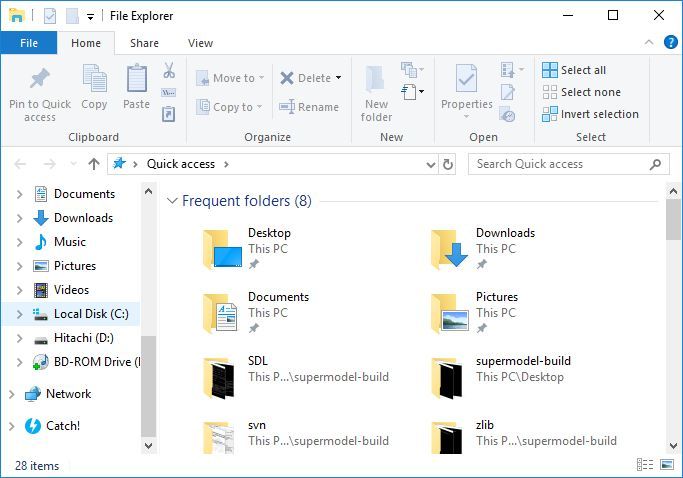Click the search magnifier icon

click(x=655, y=164)
